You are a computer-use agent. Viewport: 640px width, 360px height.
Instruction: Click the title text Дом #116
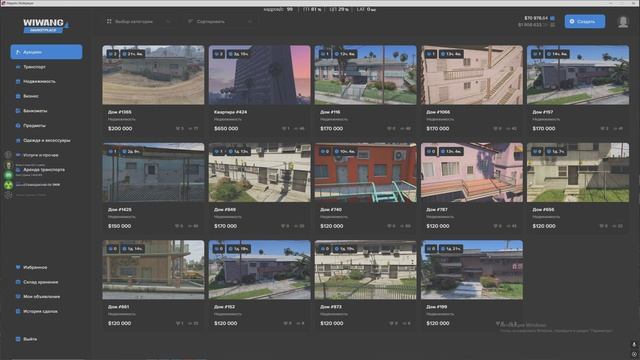coord(330,112)
